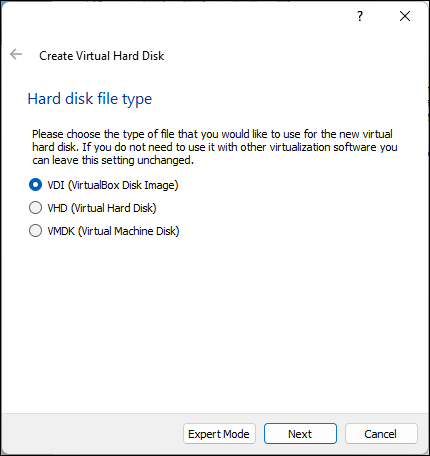
Task: Continue with the Next button
Action: (x=300, y=434)
